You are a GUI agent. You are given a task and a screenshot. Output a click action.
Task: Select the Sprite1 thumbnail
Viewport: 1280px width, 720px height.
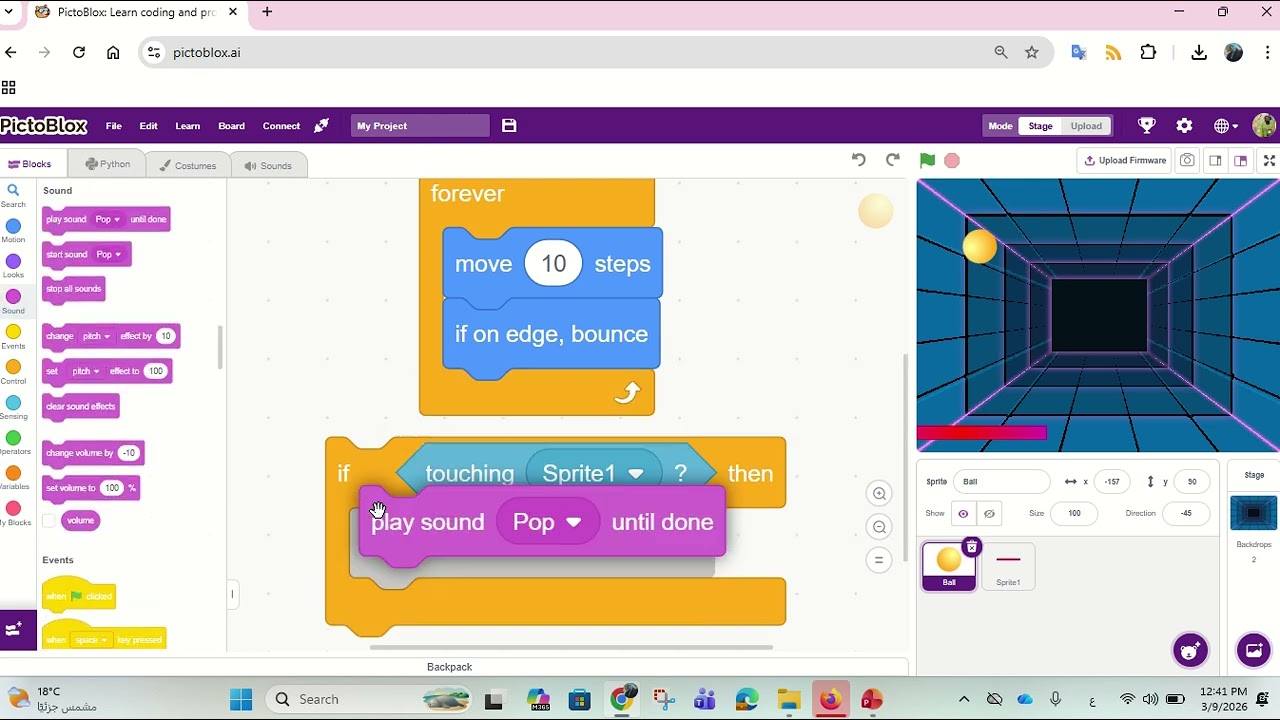1008,565
